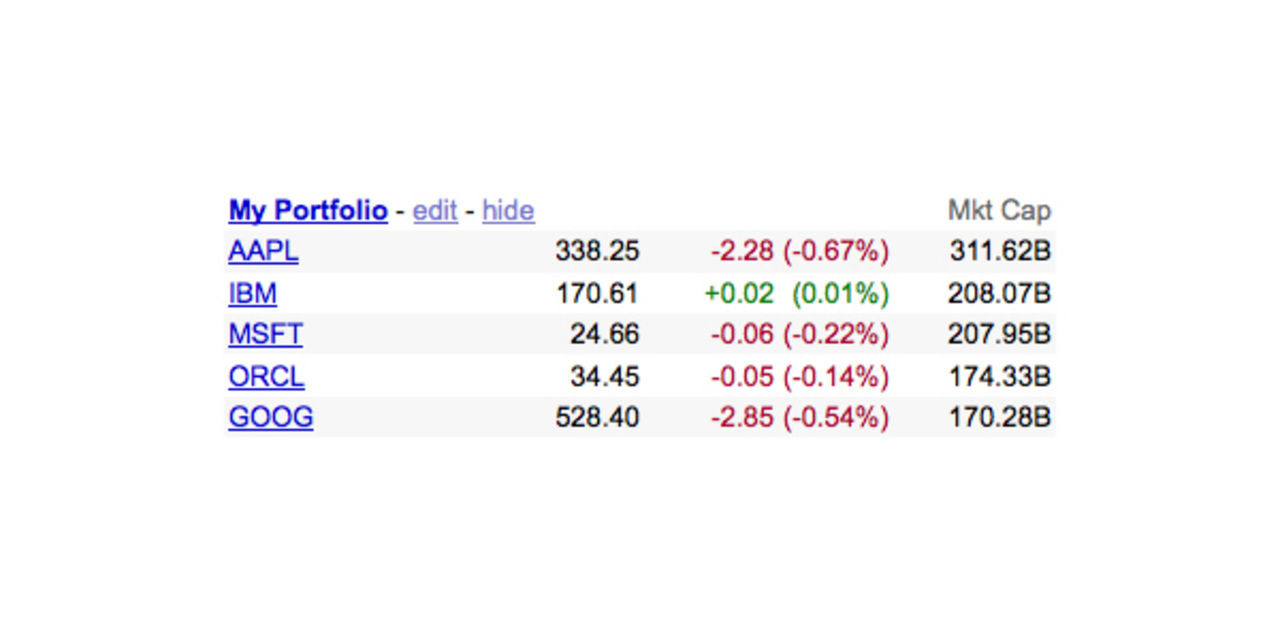Click GOOG's change value -2.85 (-0.54%)
Viewport: 1280px width, 640px height.
pyautogui.click(x=799, y=417)
